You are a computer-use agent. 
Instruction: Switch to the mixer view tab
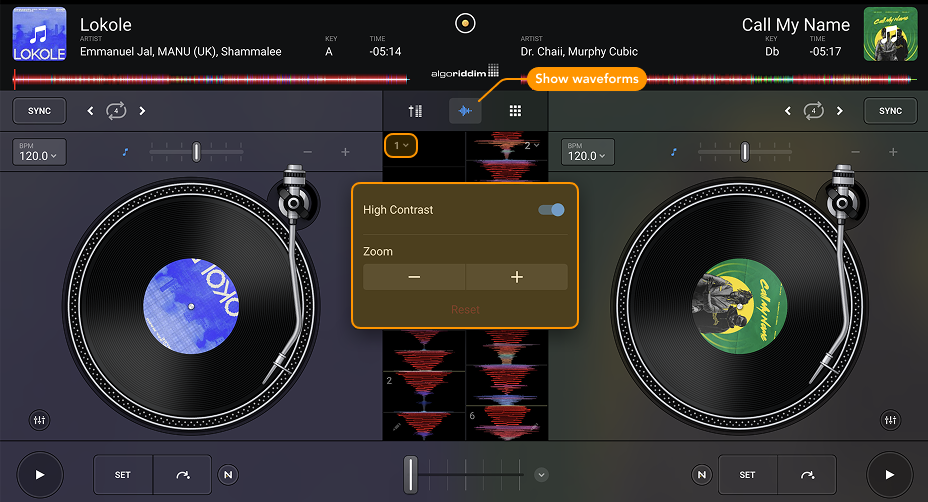[415, 111]
